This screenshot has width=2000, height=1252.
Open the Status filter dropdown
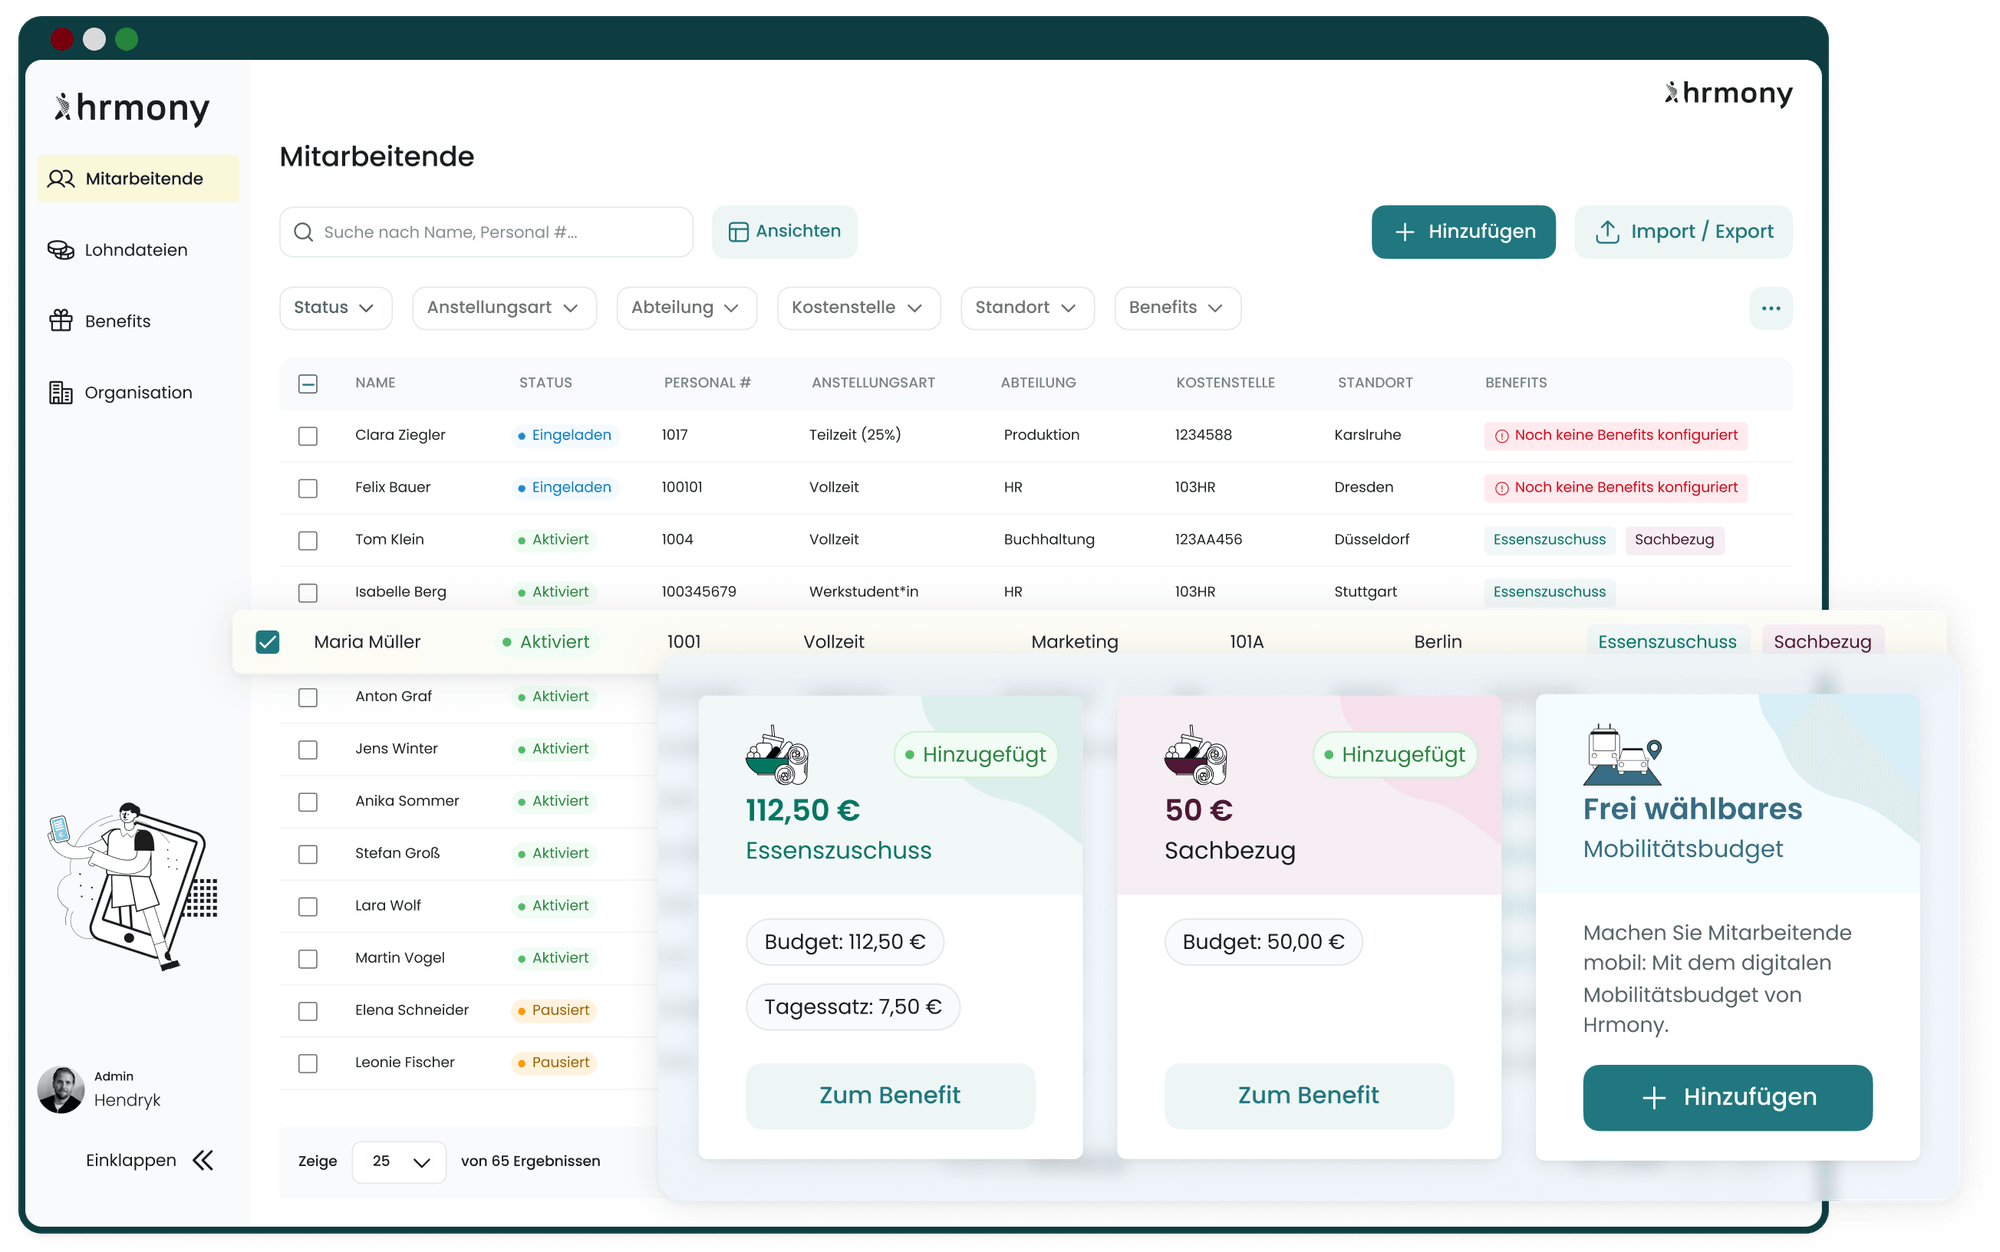335,308
